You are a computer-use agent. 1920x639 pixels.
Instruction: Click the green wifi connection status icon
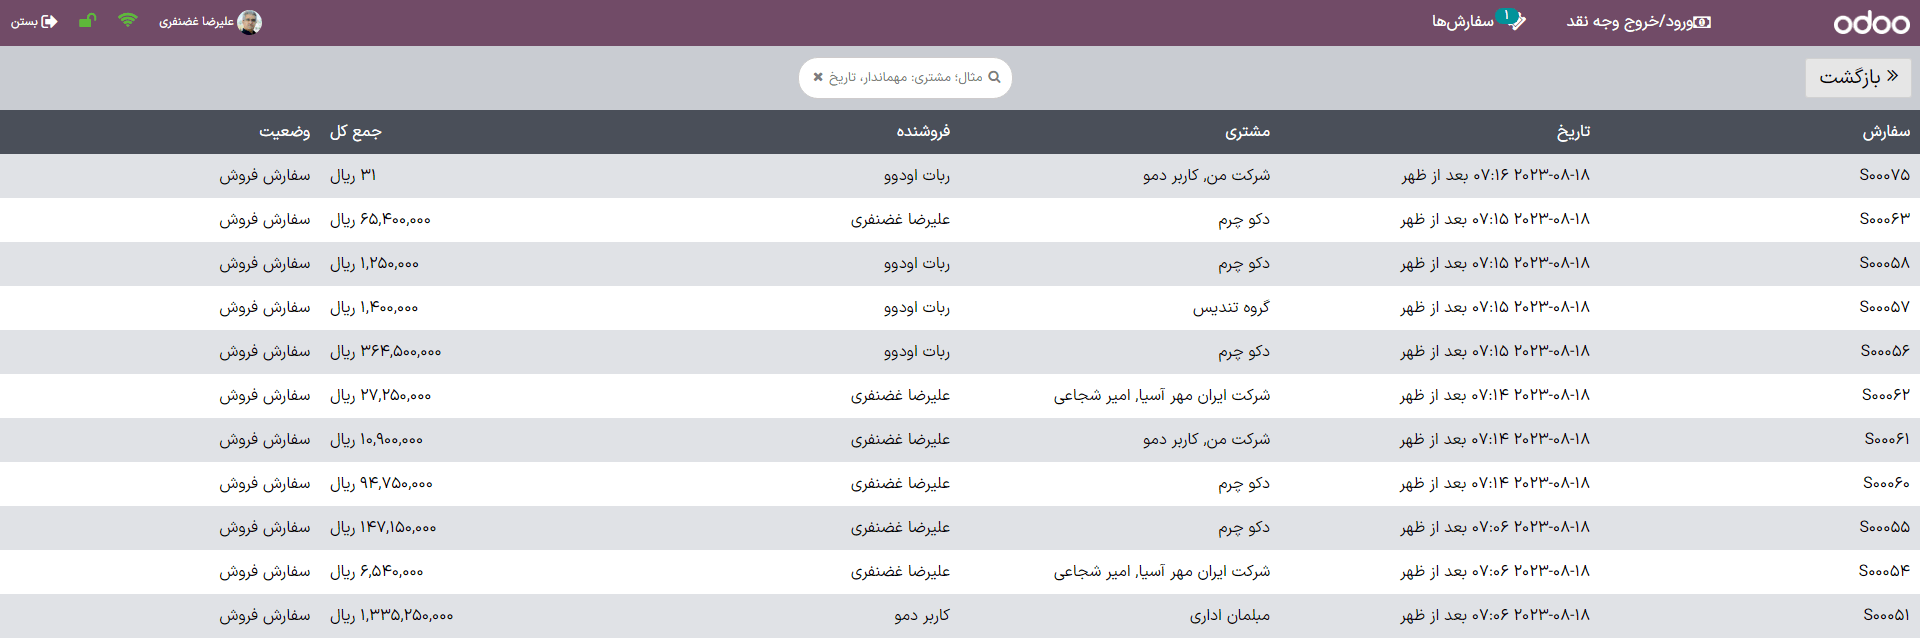(127, 21)
